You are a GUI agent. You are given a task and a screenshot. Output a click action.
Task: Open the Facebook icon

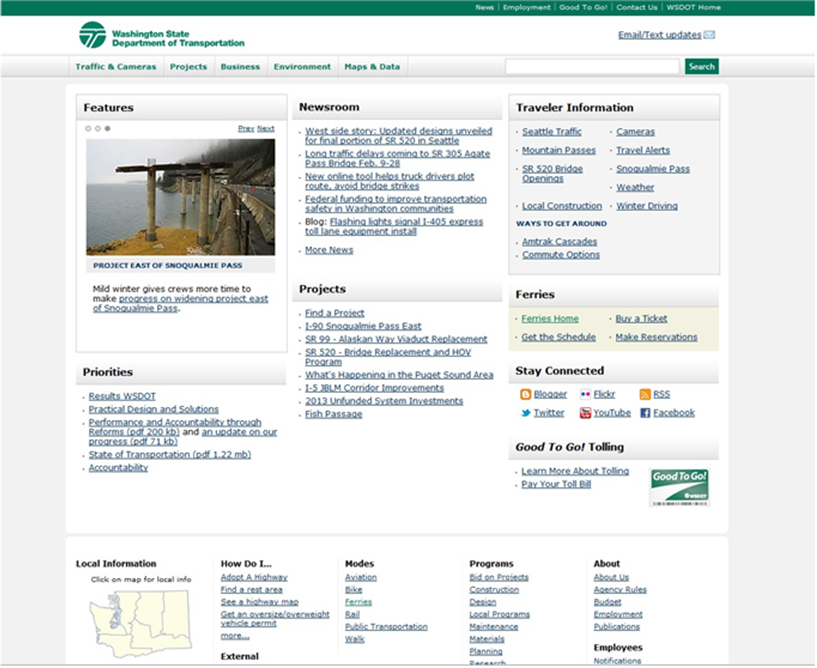click(x=645, y=413)
